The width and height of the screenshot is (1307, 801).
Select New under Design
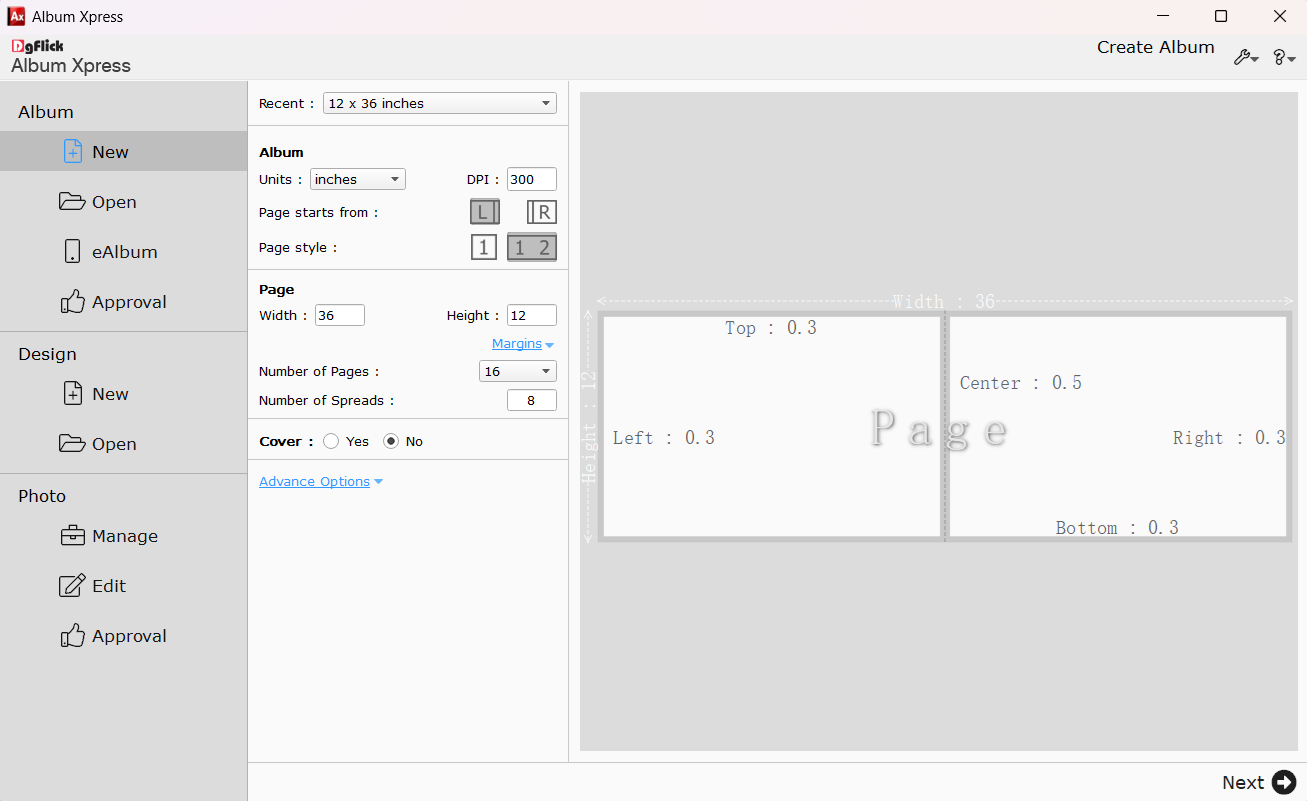[x=123, y=393]
